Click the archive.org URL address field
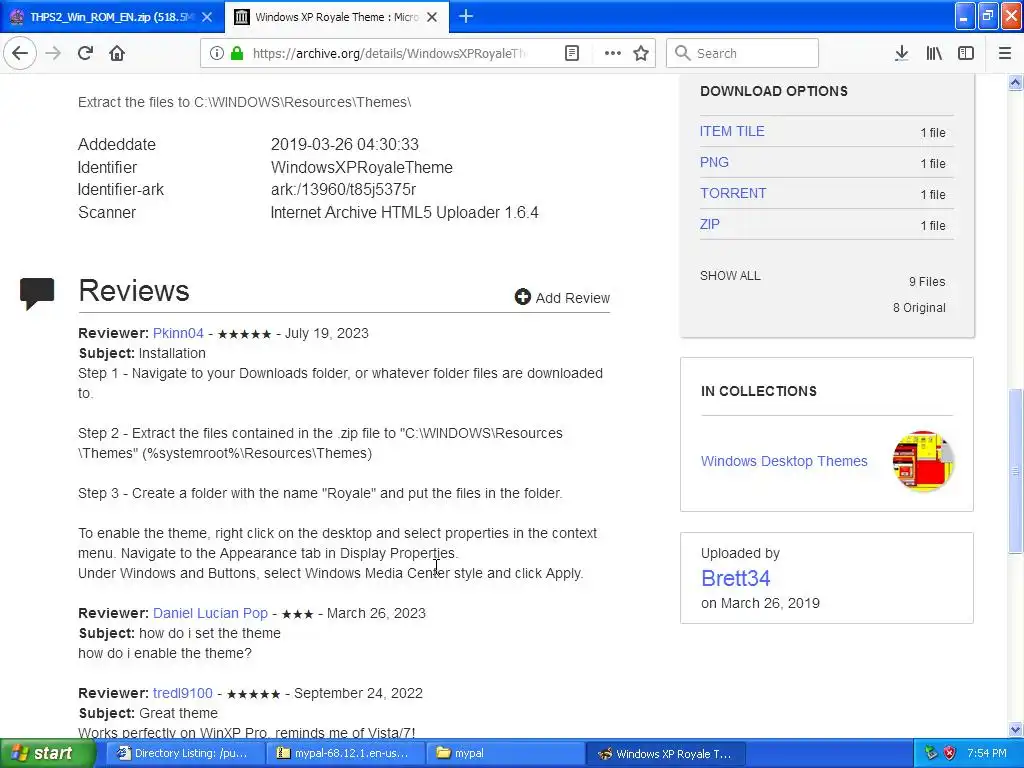 (389, 53)
